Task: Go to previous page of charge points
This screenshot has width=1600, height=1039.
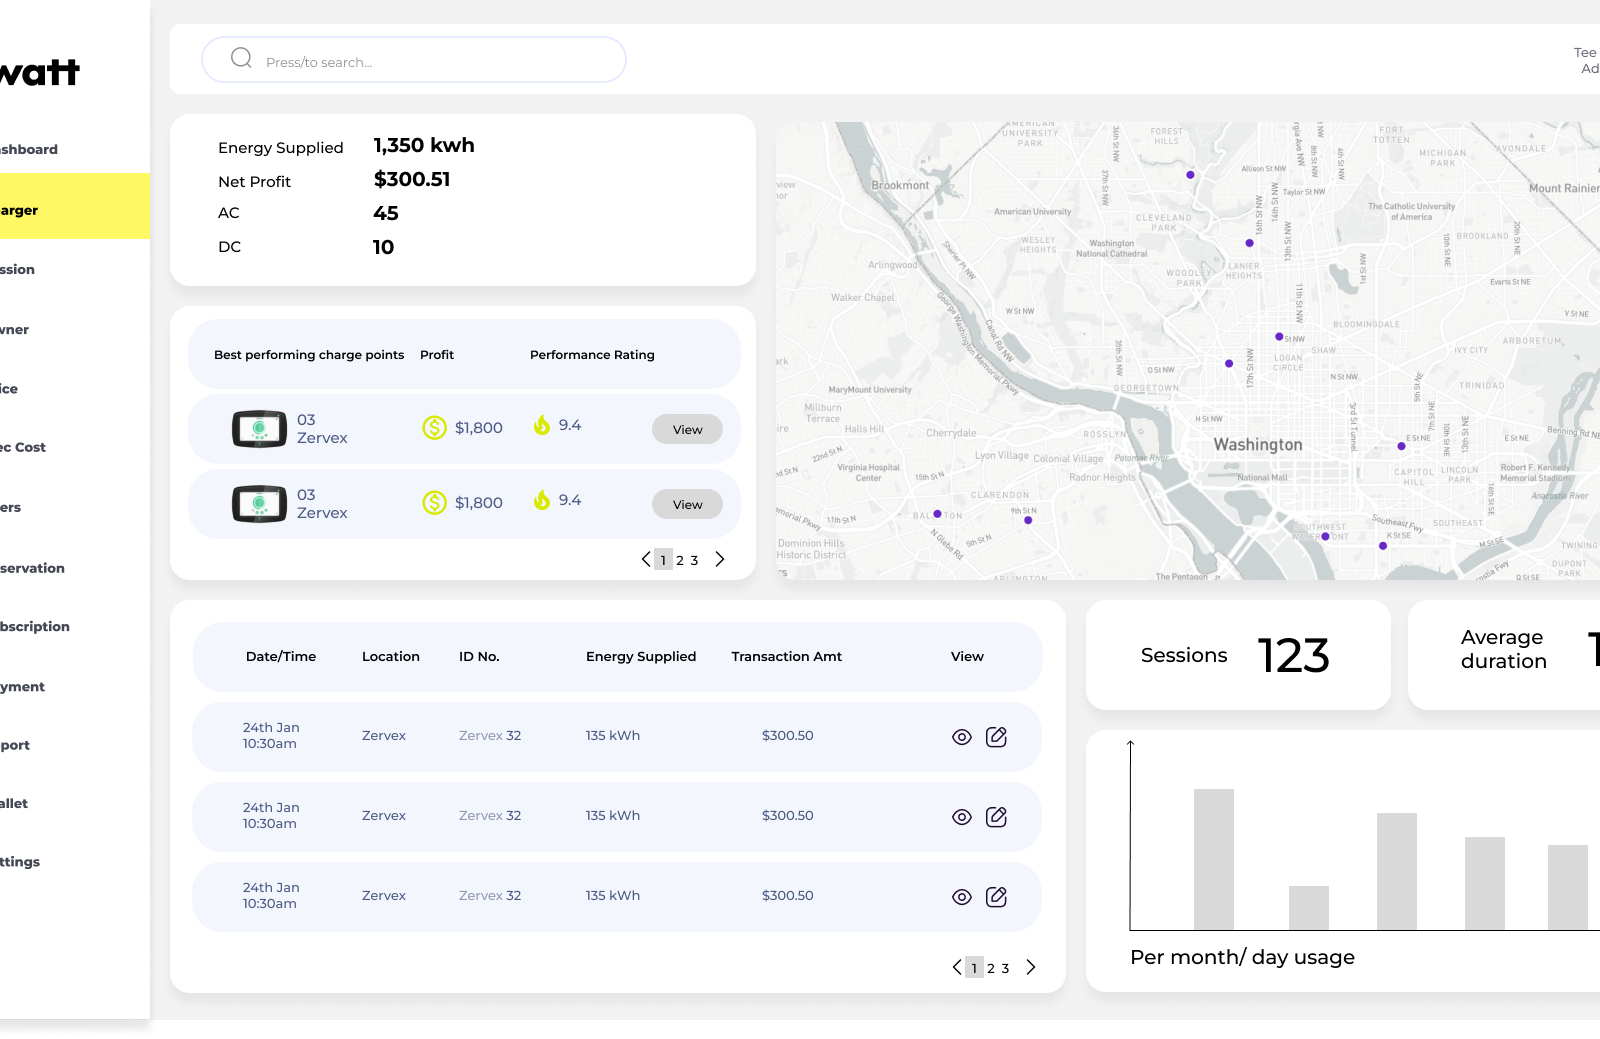Action: click(x=646, y=560)
